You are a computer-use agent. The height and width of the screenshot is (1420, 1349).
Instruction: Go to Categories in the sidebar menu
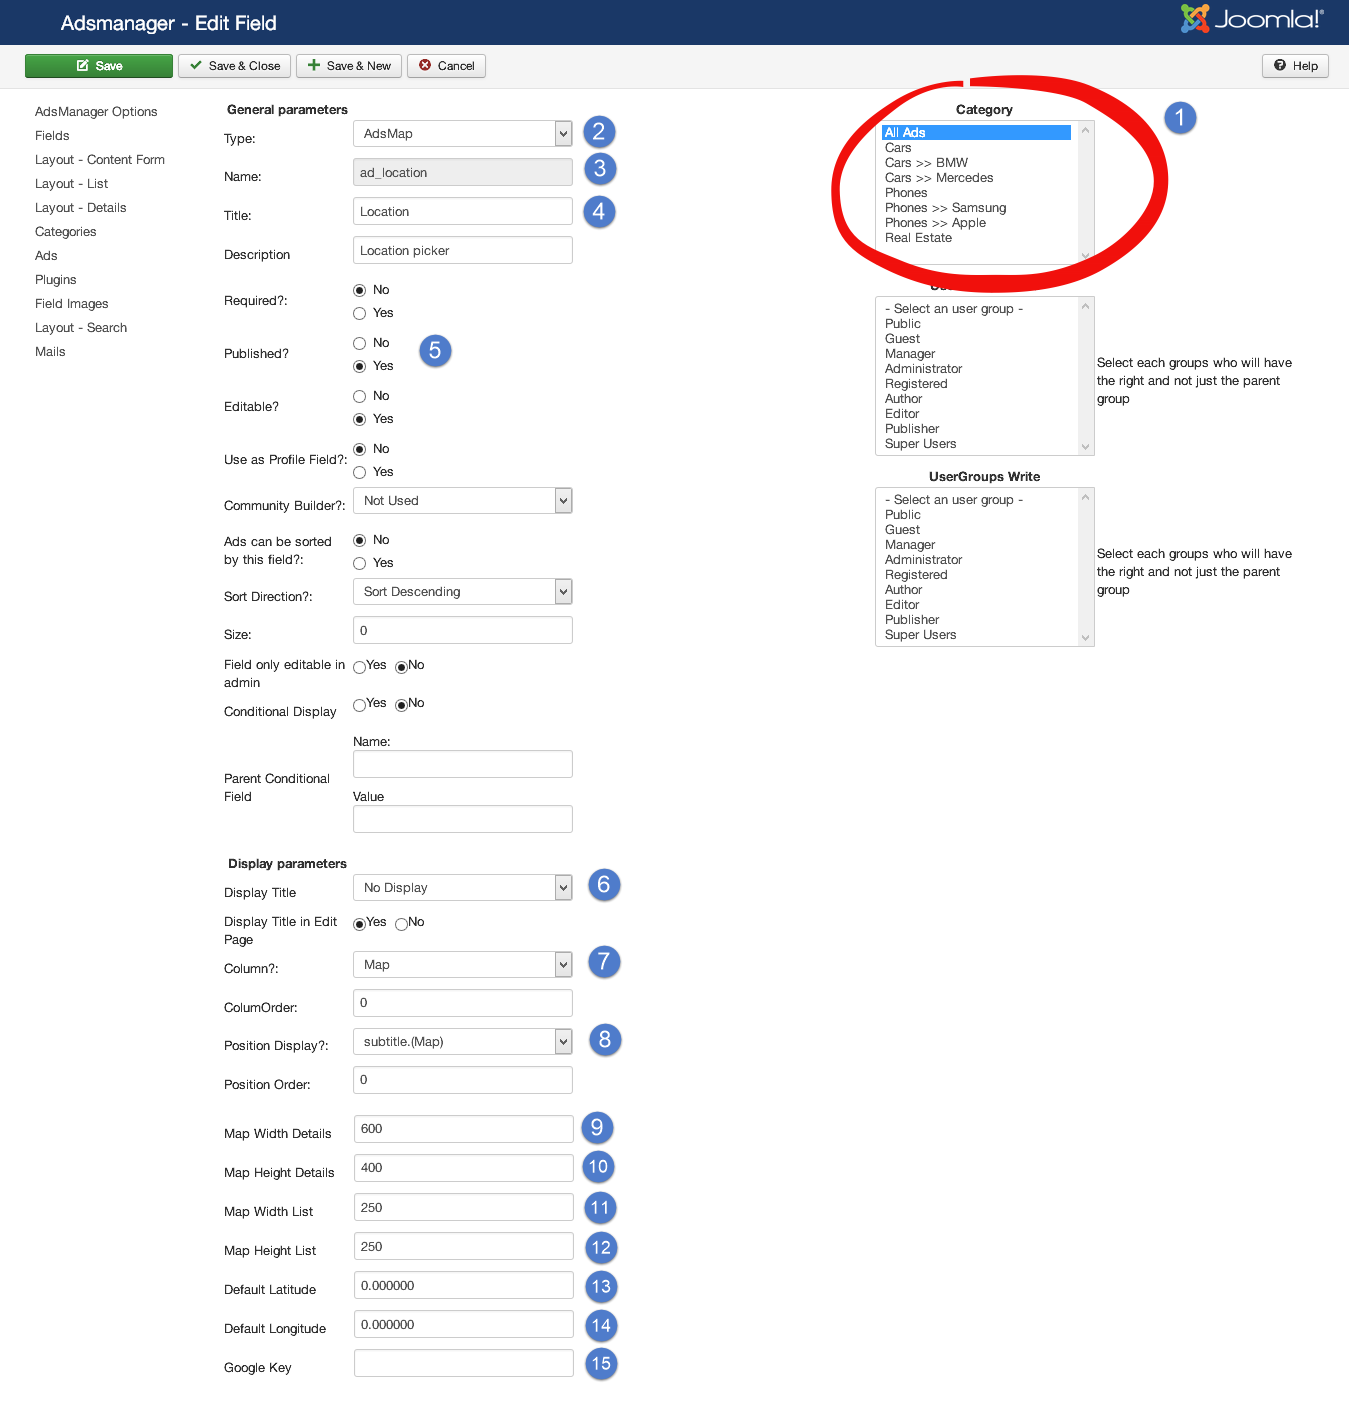pyautogui.click(x=66, y=232)
